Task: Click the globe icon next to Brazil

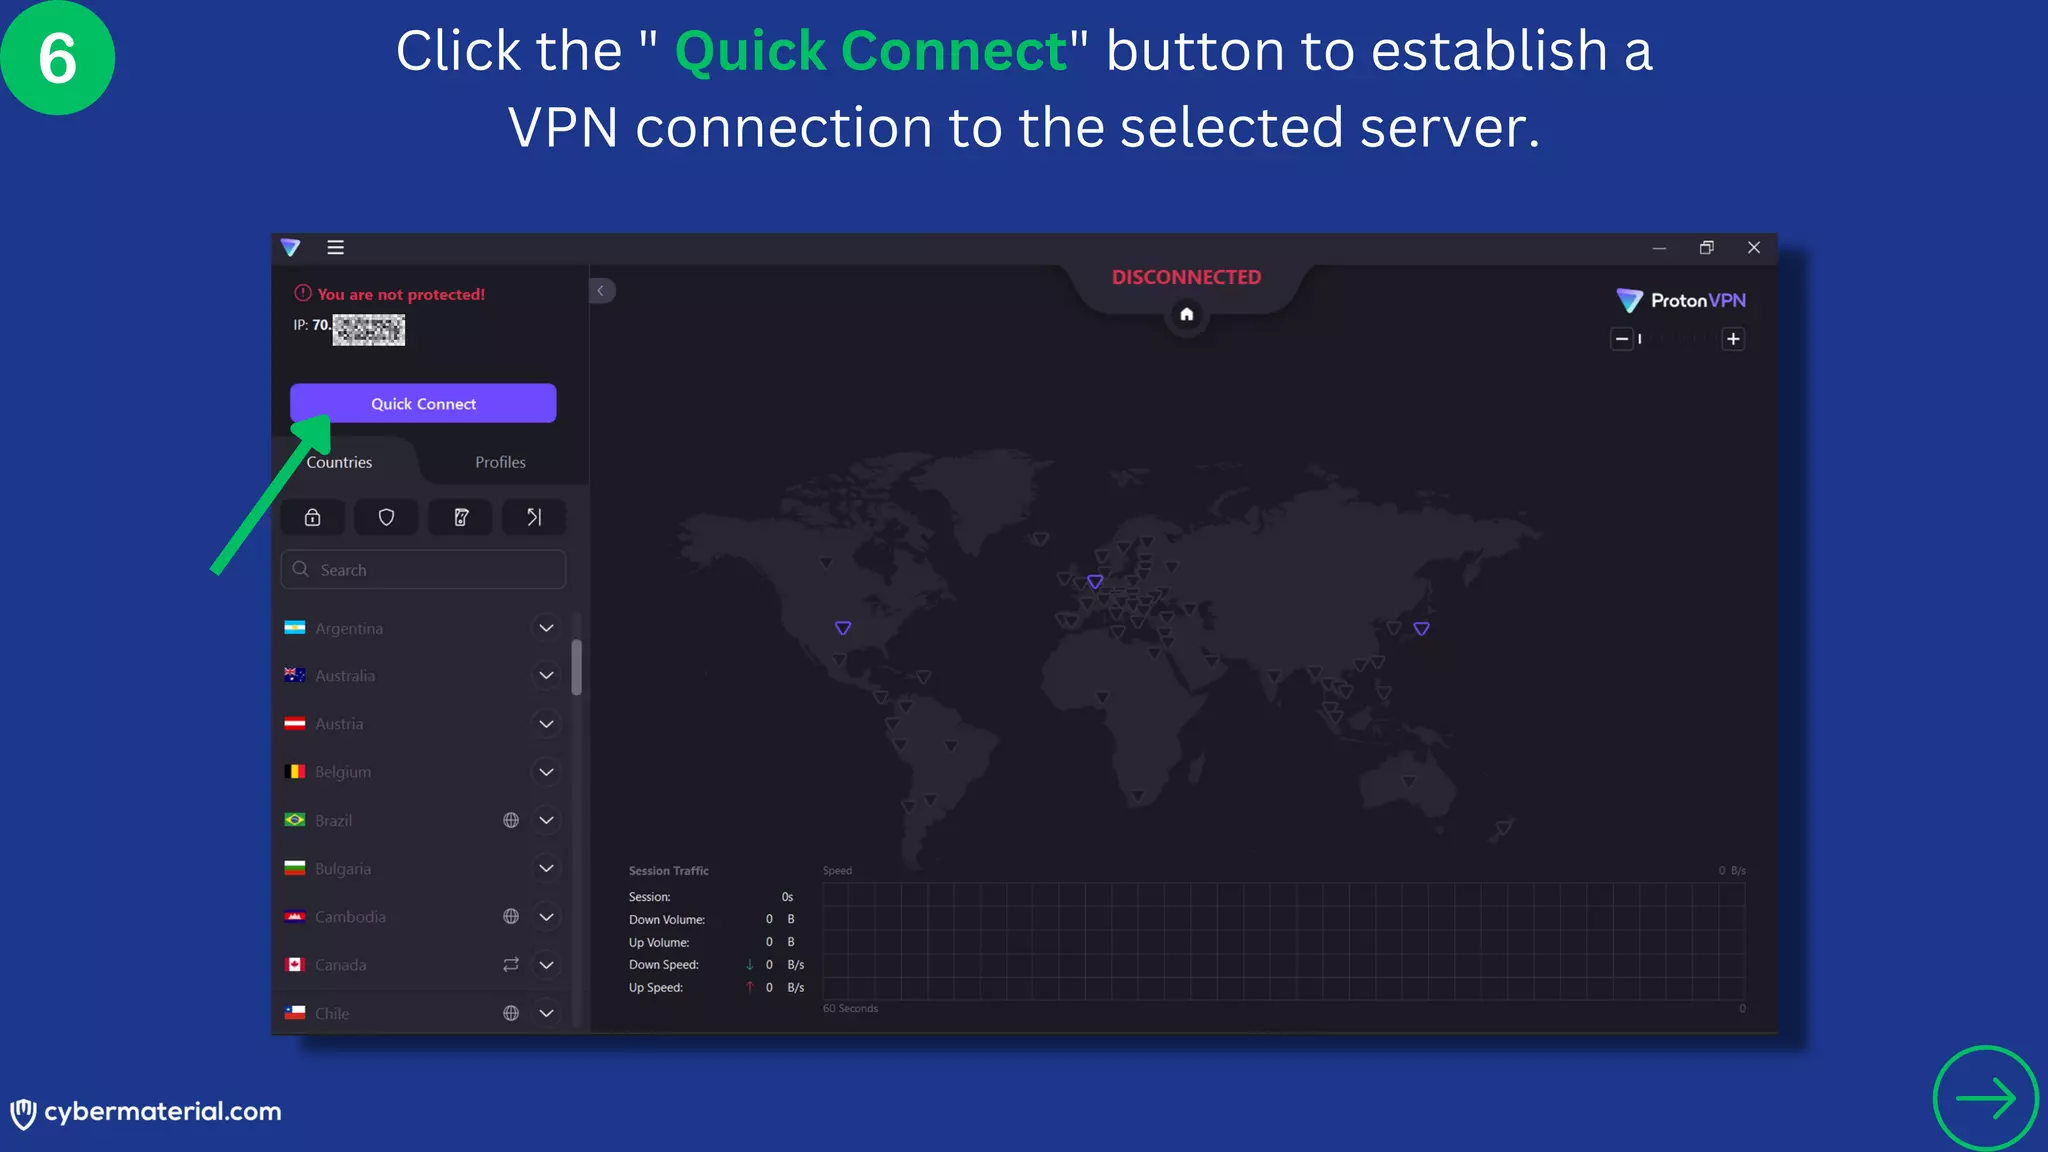Action: point(511,820)
